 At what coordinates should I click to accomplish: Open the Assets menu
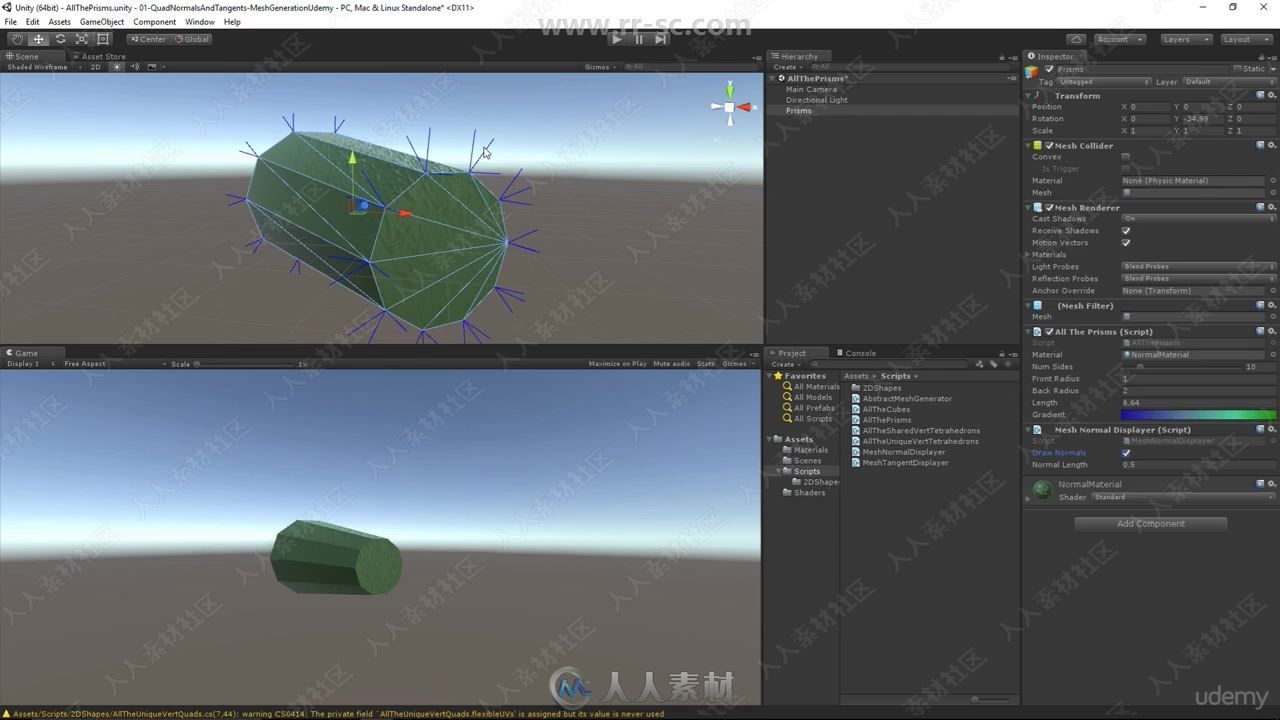[60, 21]
